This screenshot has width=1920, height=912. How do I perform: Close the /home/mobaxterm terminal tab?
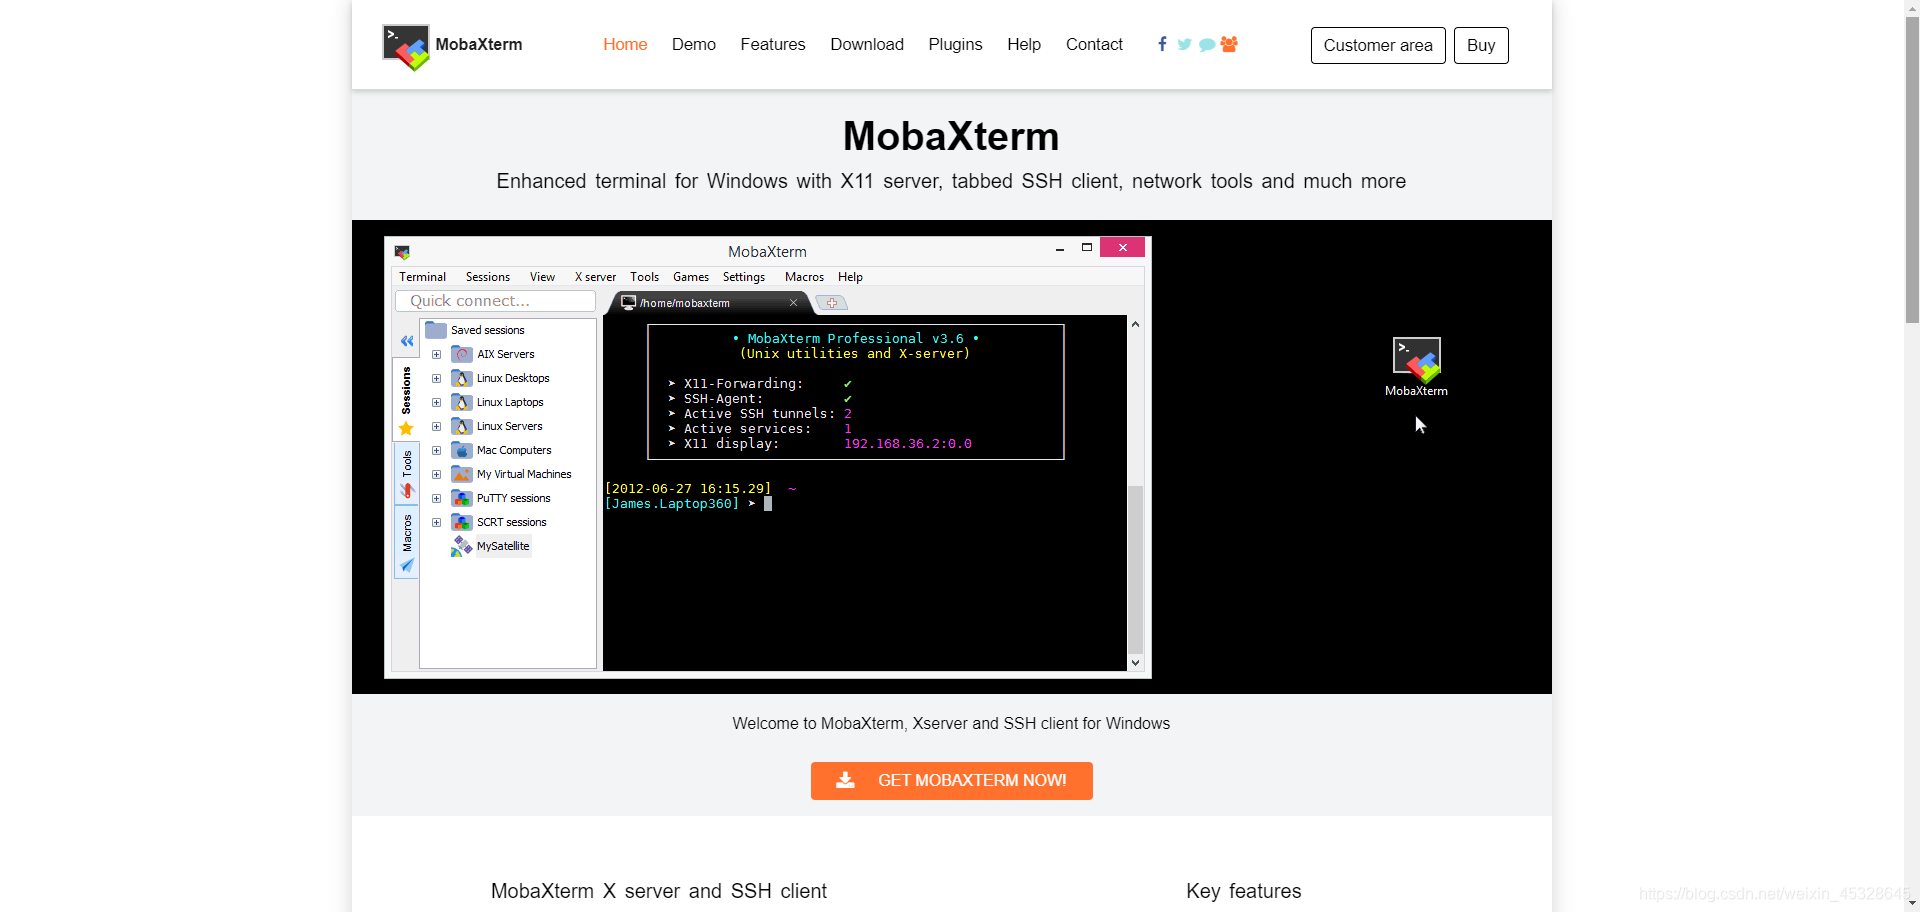[794, 303]
